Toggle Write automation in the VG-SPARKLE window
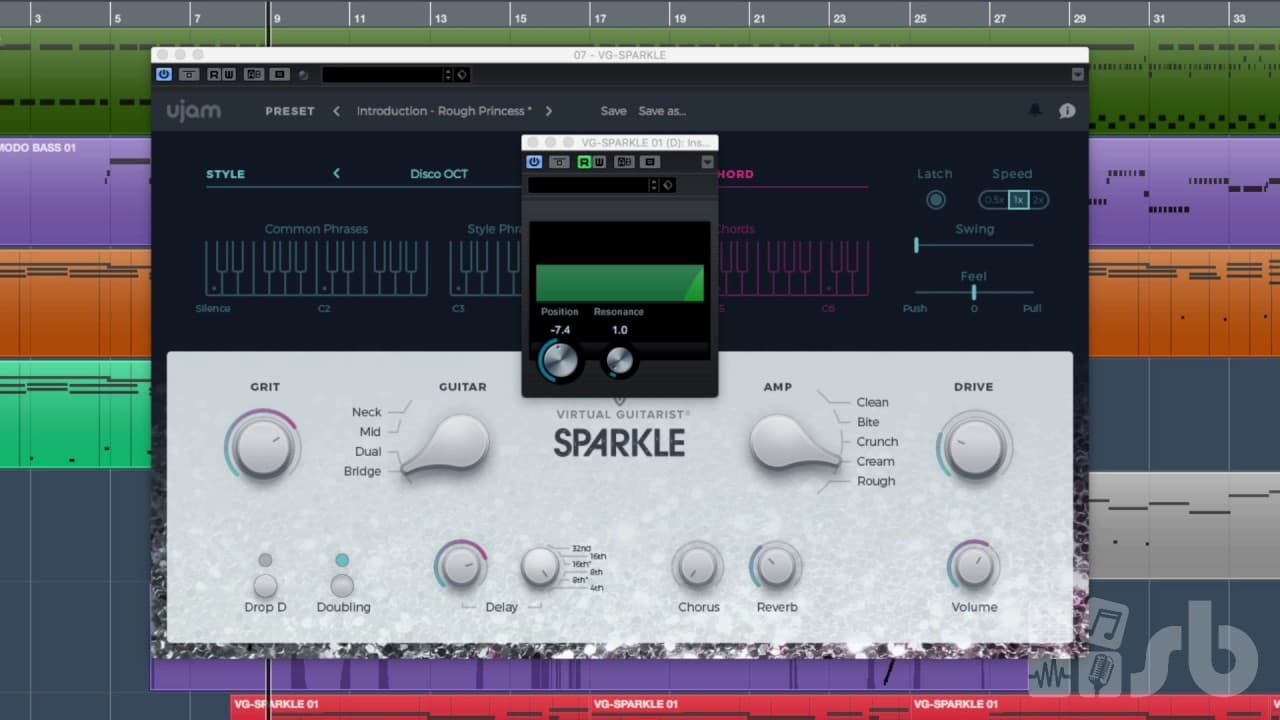Viewport: 1280px width, 720px height. [229, 74]
